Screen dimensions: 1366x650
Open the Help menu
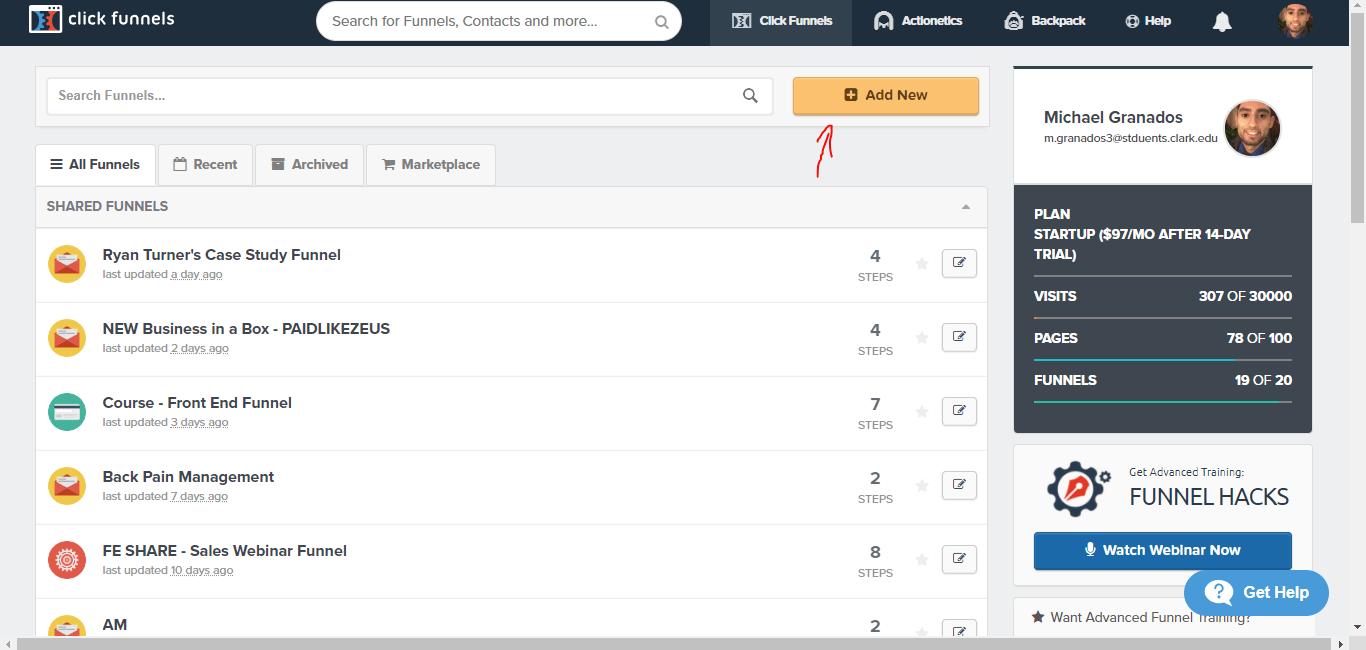click(x=1148, y=21)
